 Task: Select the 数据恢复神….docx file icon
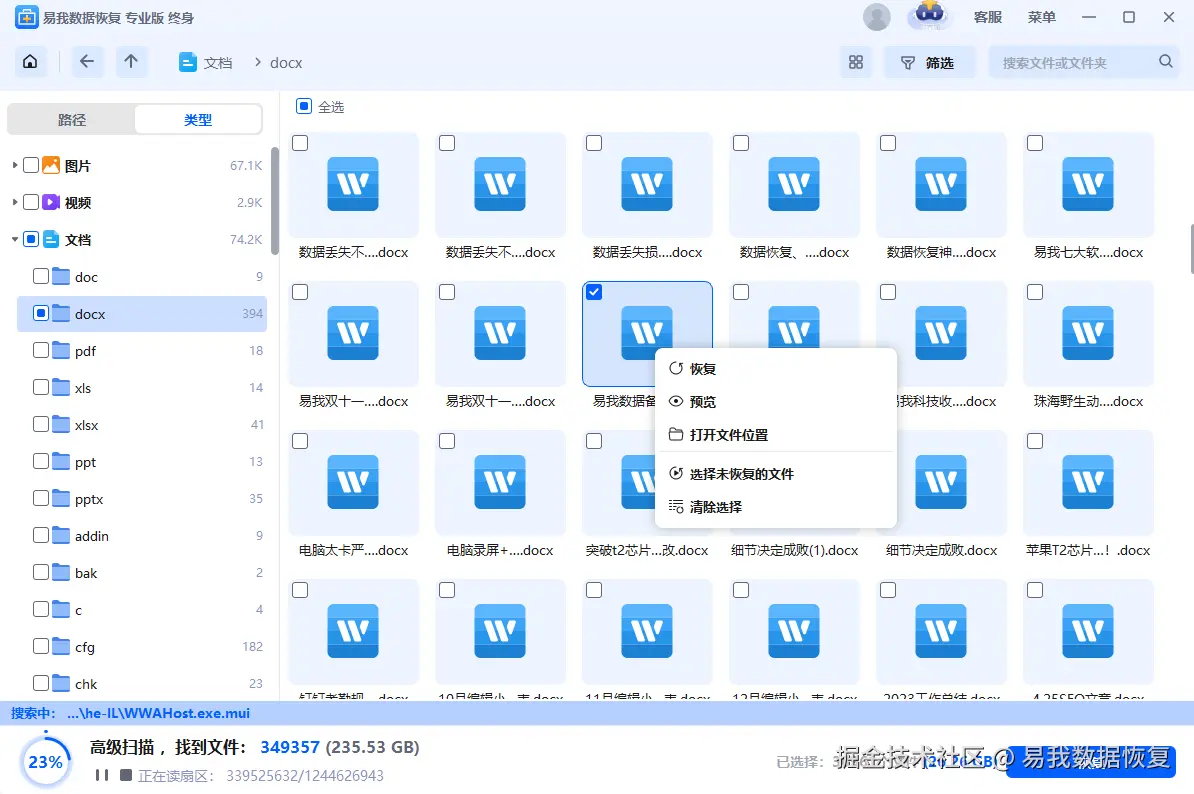[x=941, y=184]
